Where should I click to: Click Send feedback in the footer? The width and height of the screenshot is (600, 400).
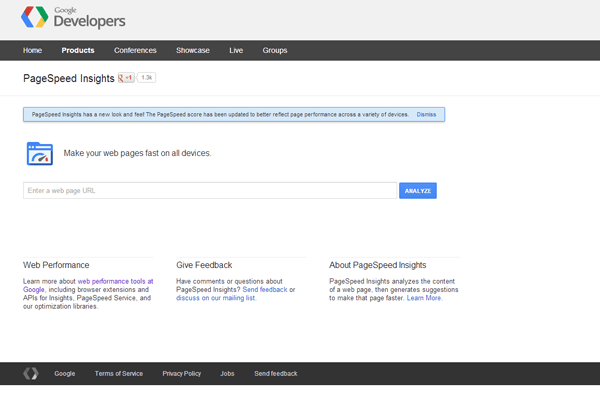click(276, 374)
